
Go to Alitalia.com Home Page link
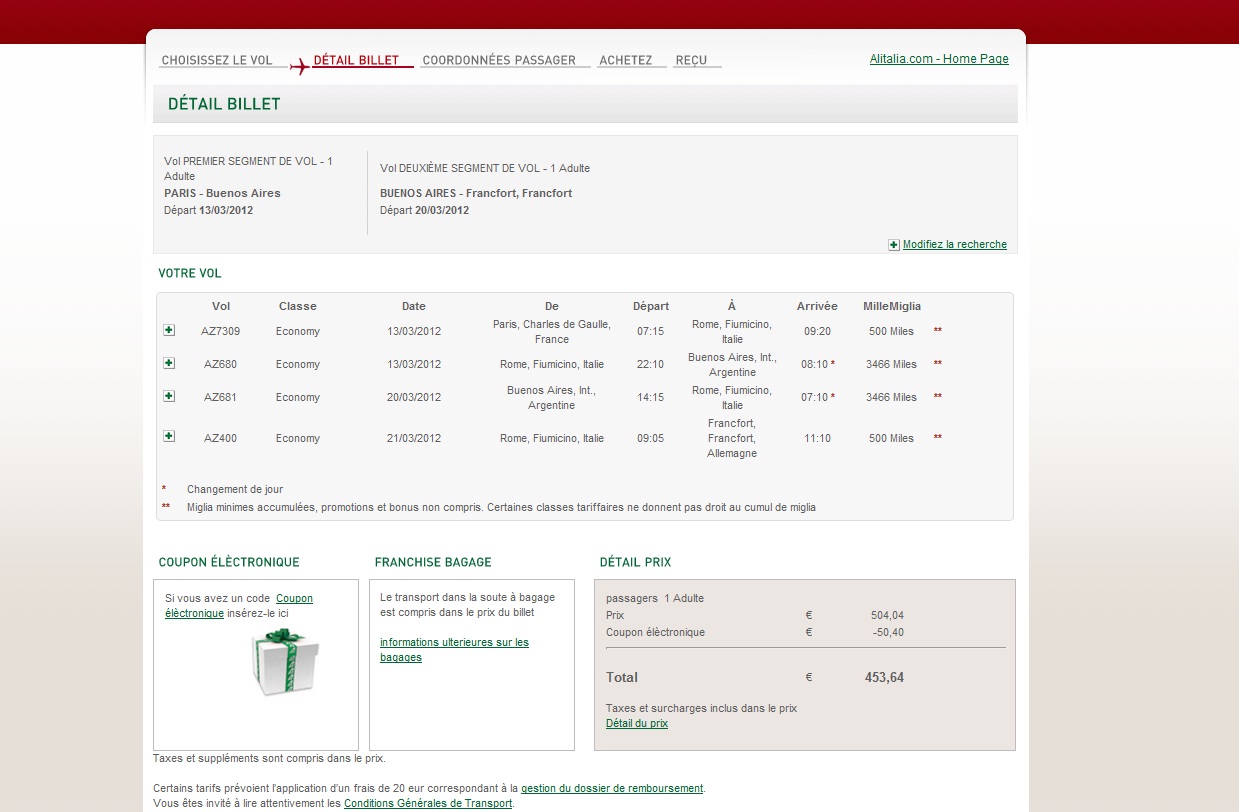pyautogui.click(x=939, y=59)
